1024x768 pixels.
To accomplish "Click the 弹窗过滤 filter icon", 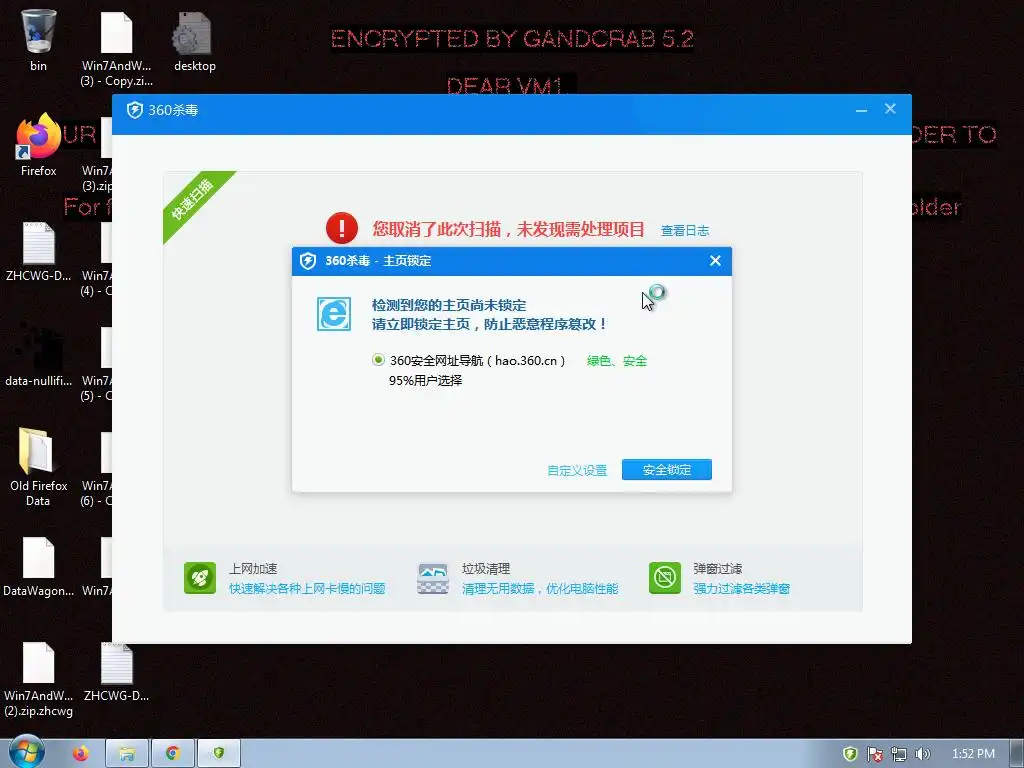I will pyautogui.click(x=665, y=578).
